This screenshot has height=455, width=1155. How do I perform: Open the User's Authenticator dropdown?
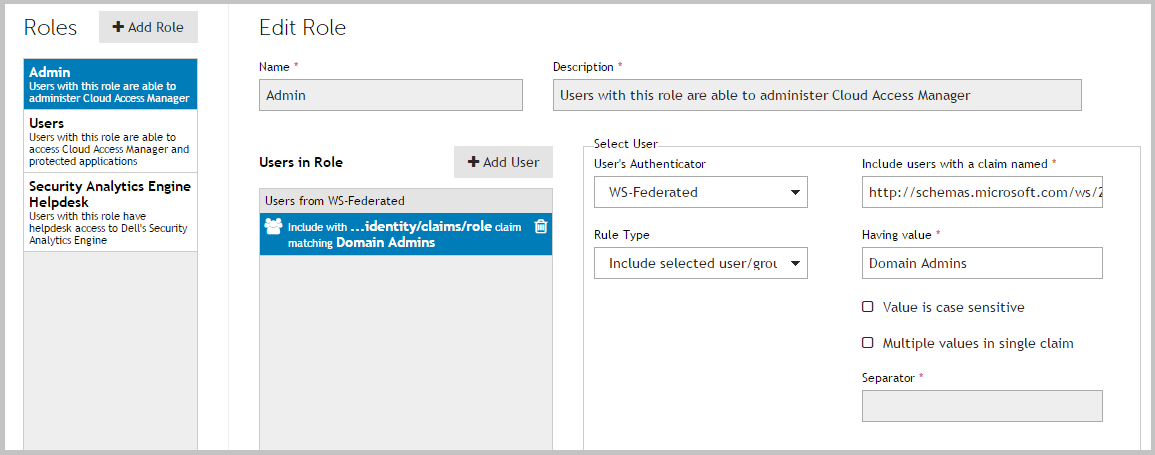click(x=700, y=192)
